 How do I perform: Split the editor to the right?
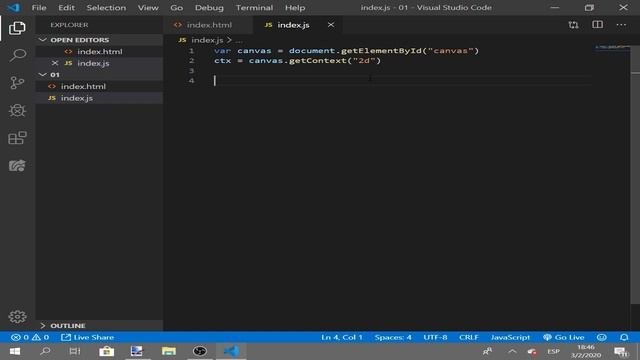point(598,25)
